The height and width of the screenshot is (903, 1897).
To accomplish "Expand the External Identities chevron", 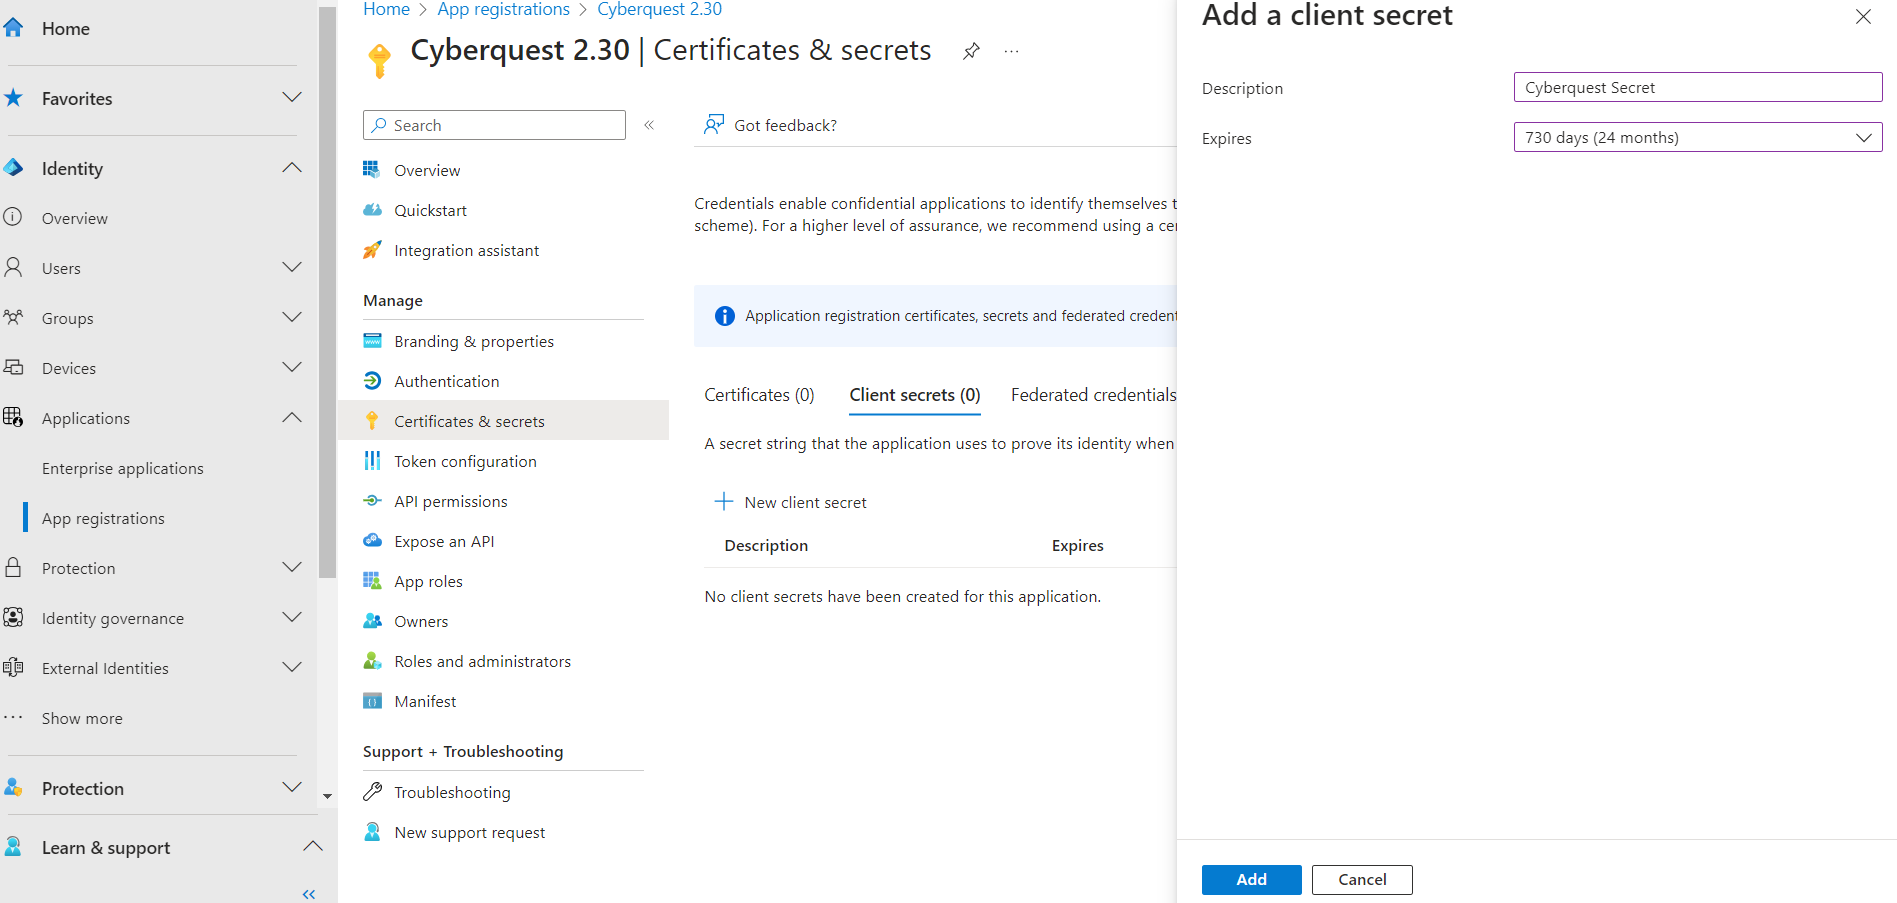I will coord(292,667).
